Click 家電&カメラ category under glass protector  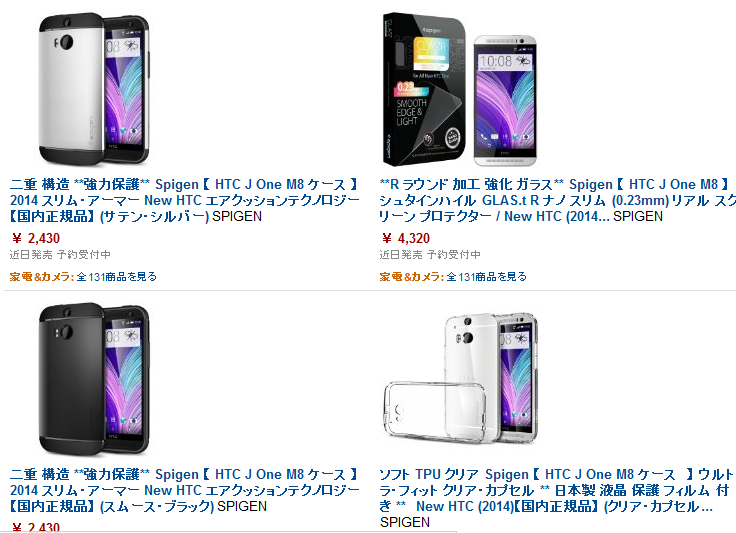(412, 277)
